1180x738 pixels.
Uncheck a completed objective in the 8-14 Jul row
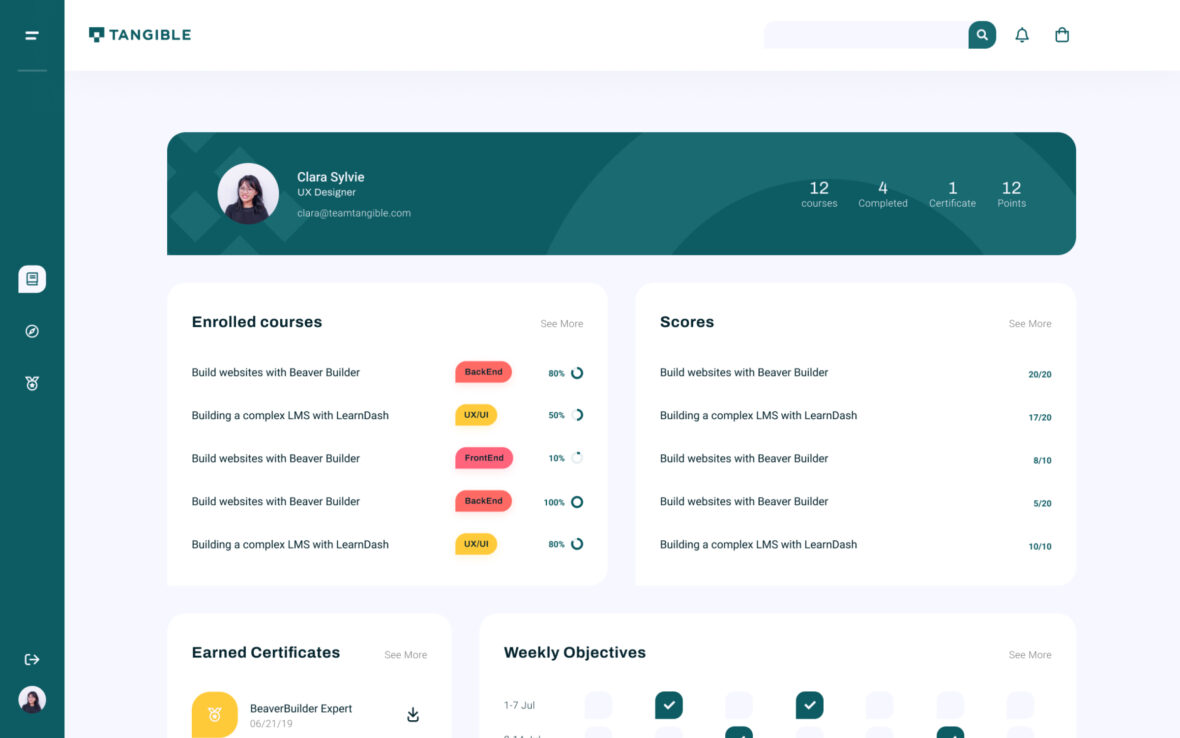(x=739, y=733)
